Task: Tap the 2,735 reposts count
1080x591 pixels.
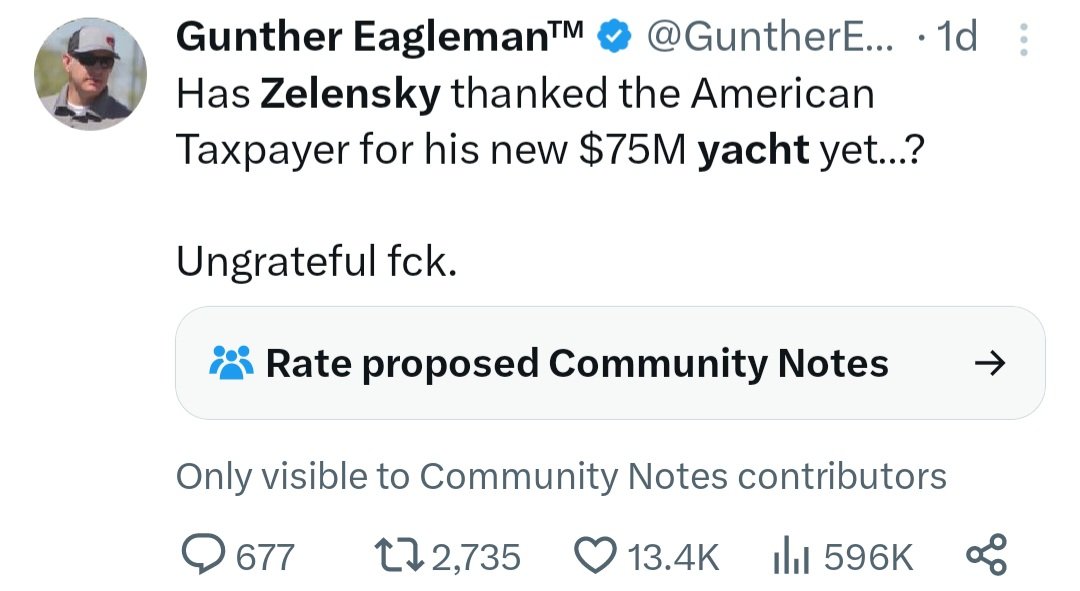Action: (476, 557)
